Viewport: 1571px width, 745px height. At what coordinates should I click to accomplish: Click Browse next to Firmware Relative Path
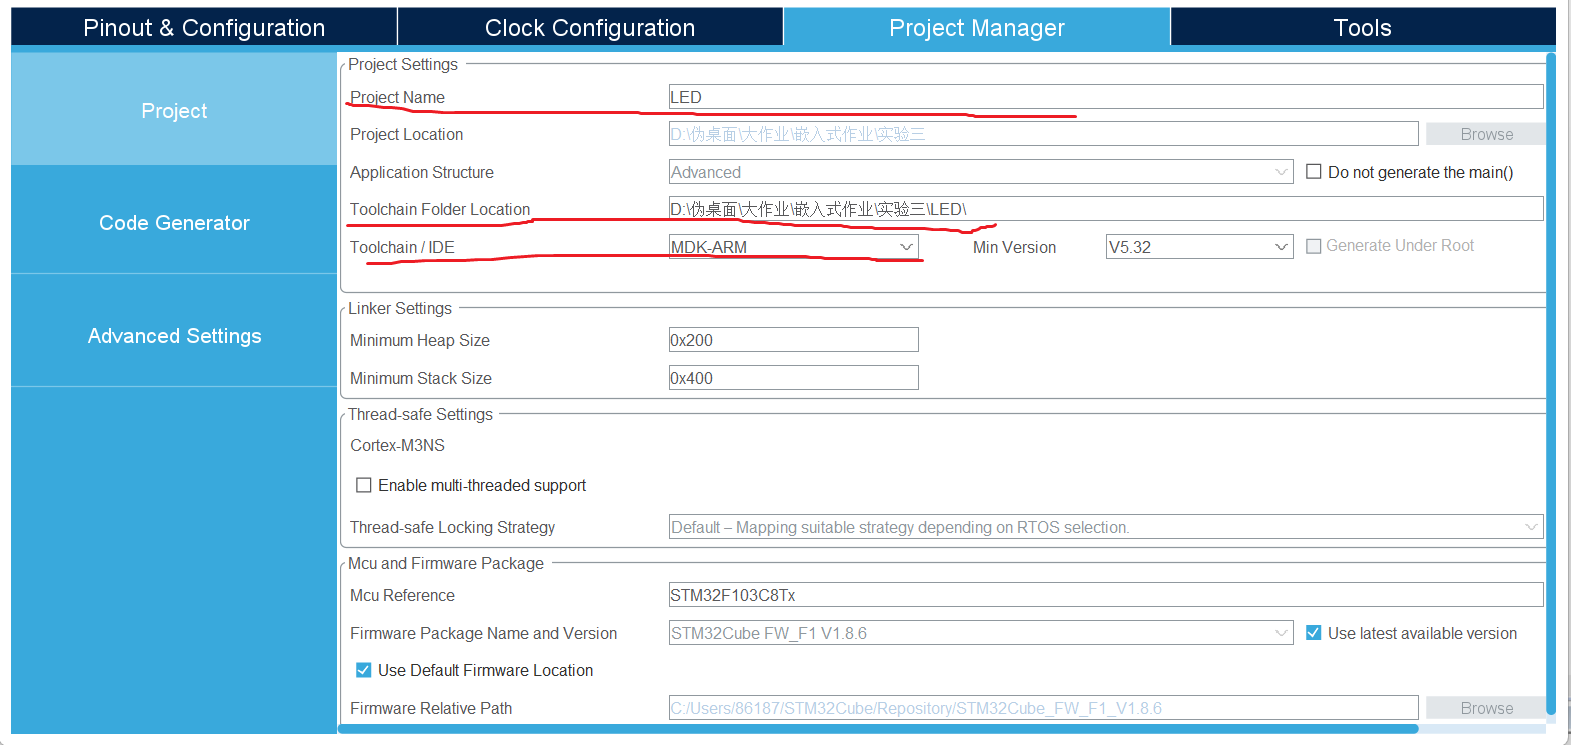coord(1486,708)
